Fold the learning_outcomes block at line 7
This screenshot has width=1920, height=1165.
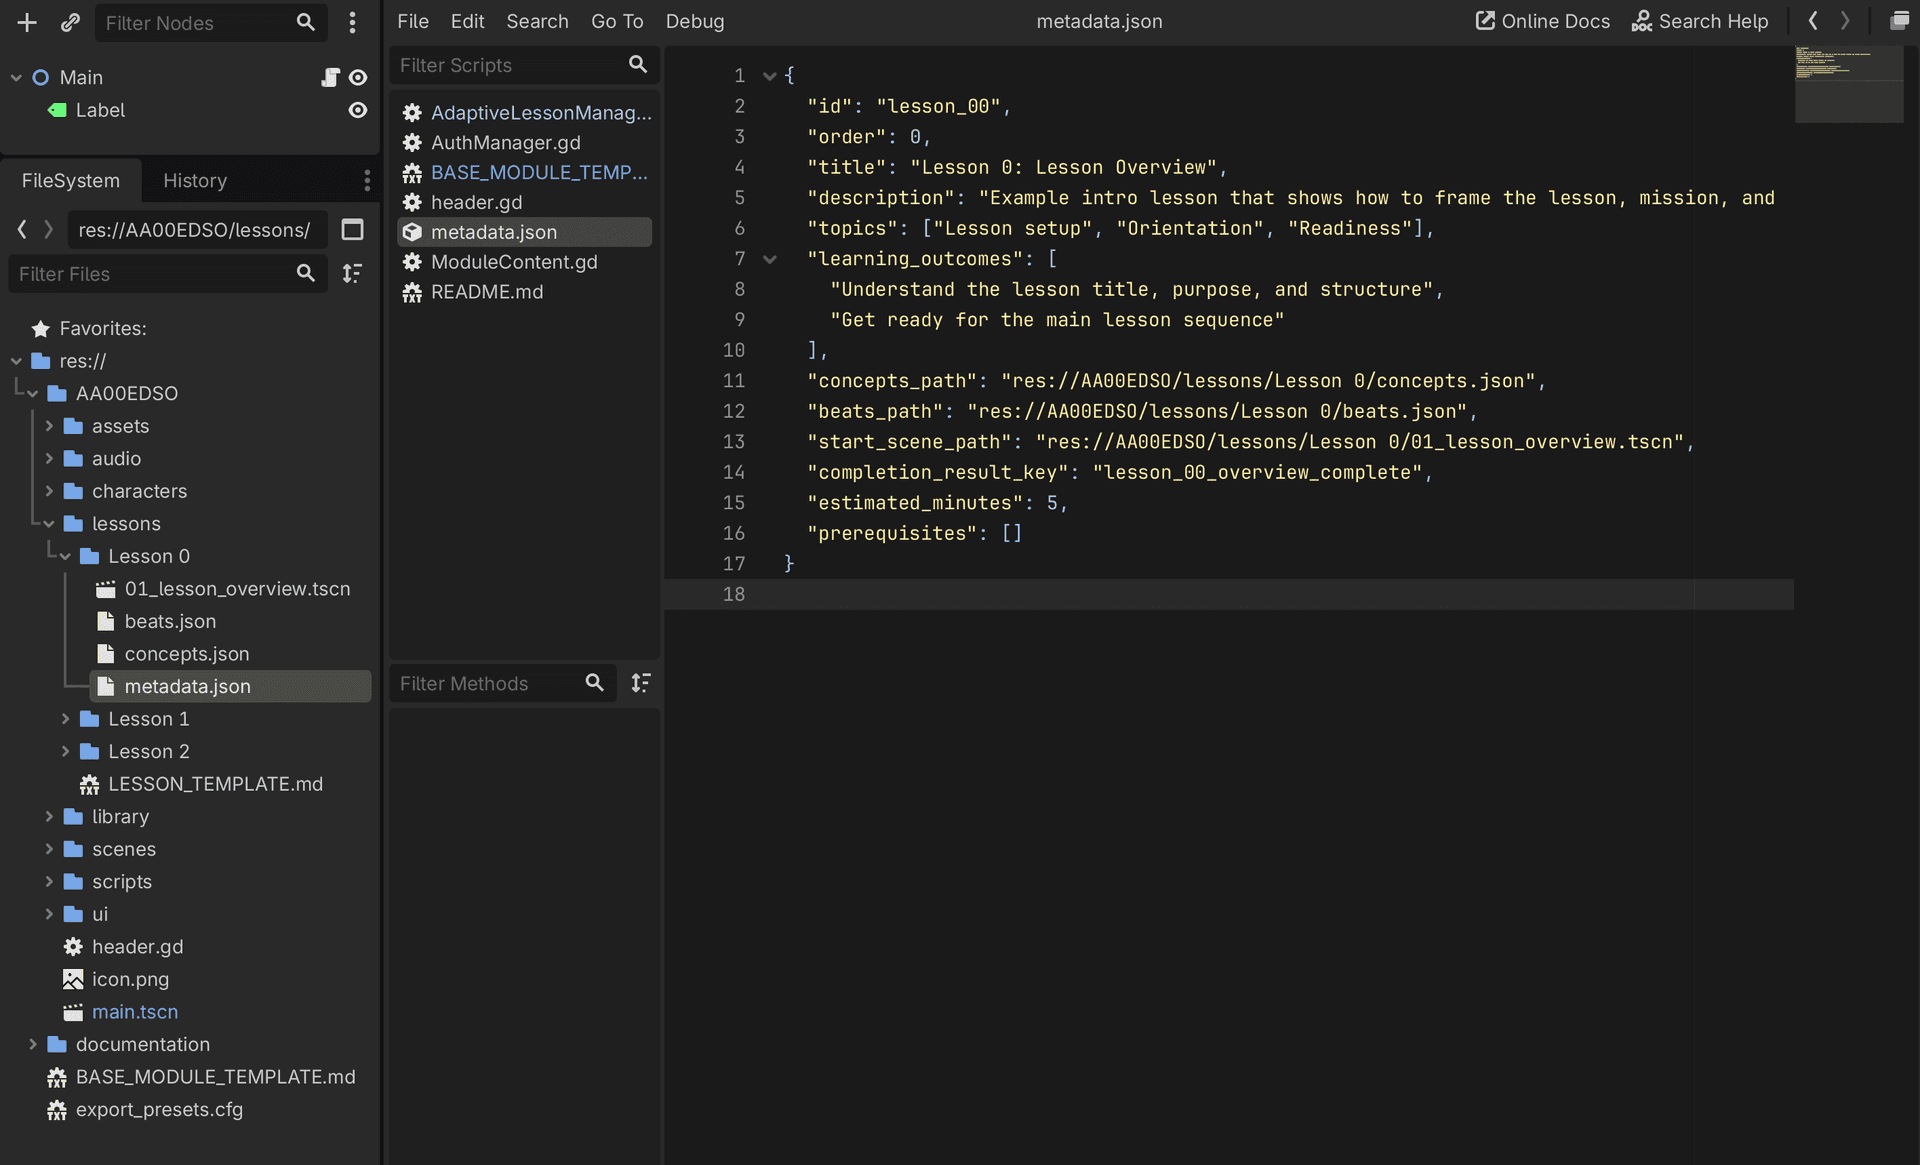769,258
